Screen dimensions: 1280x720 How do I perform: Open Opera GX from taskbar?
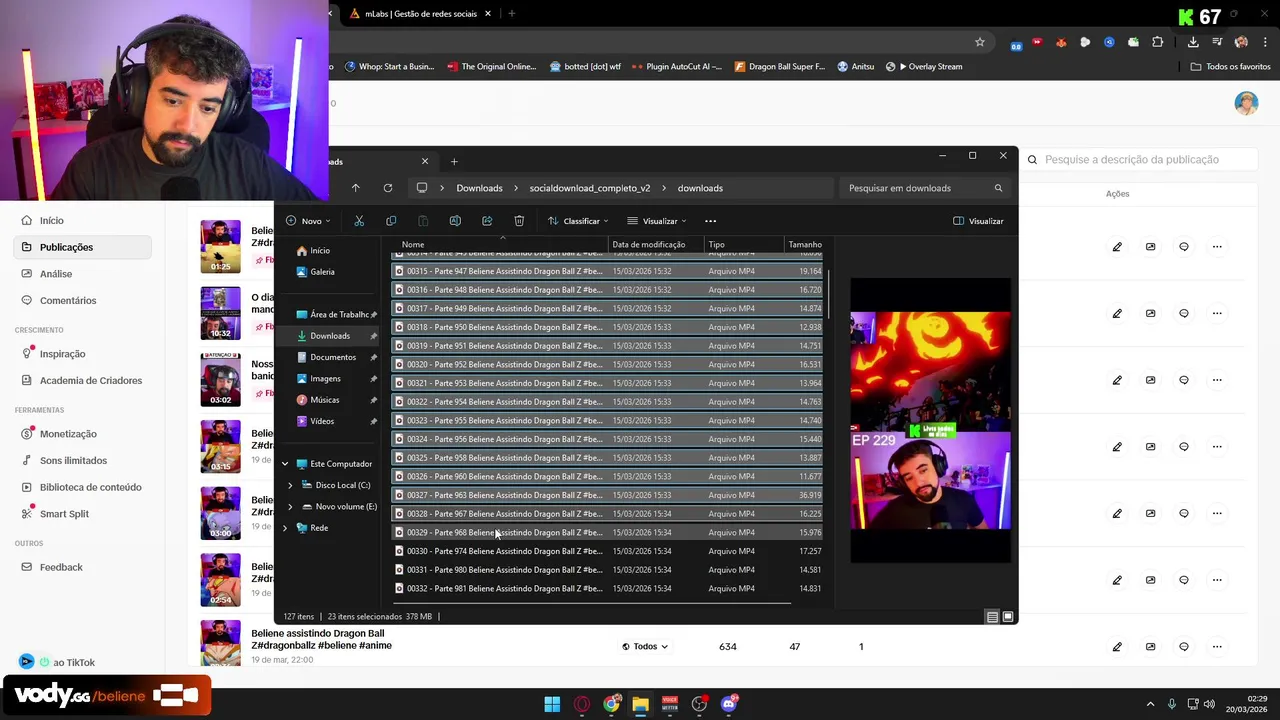(x=582, y=704)
